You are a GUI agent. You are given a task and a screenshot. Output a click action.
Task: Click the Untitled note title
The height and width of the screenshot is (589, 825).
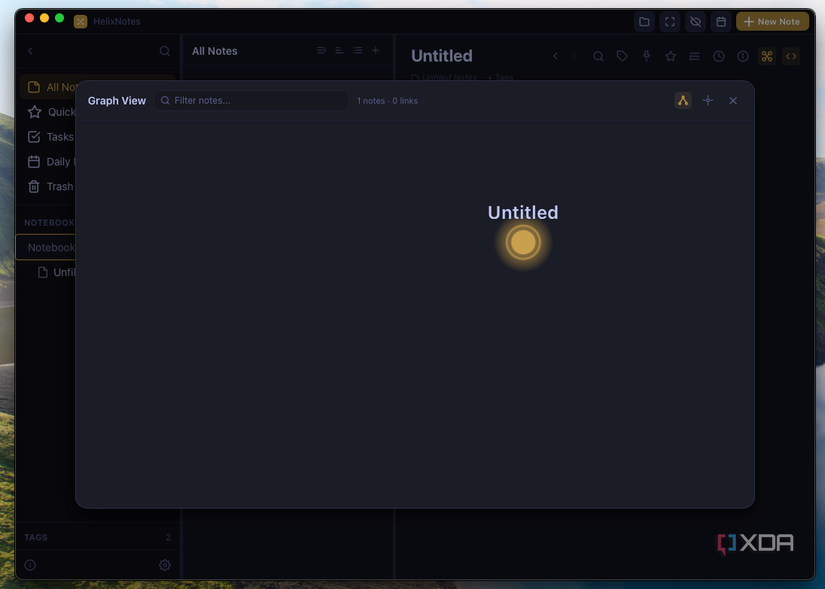441,56
